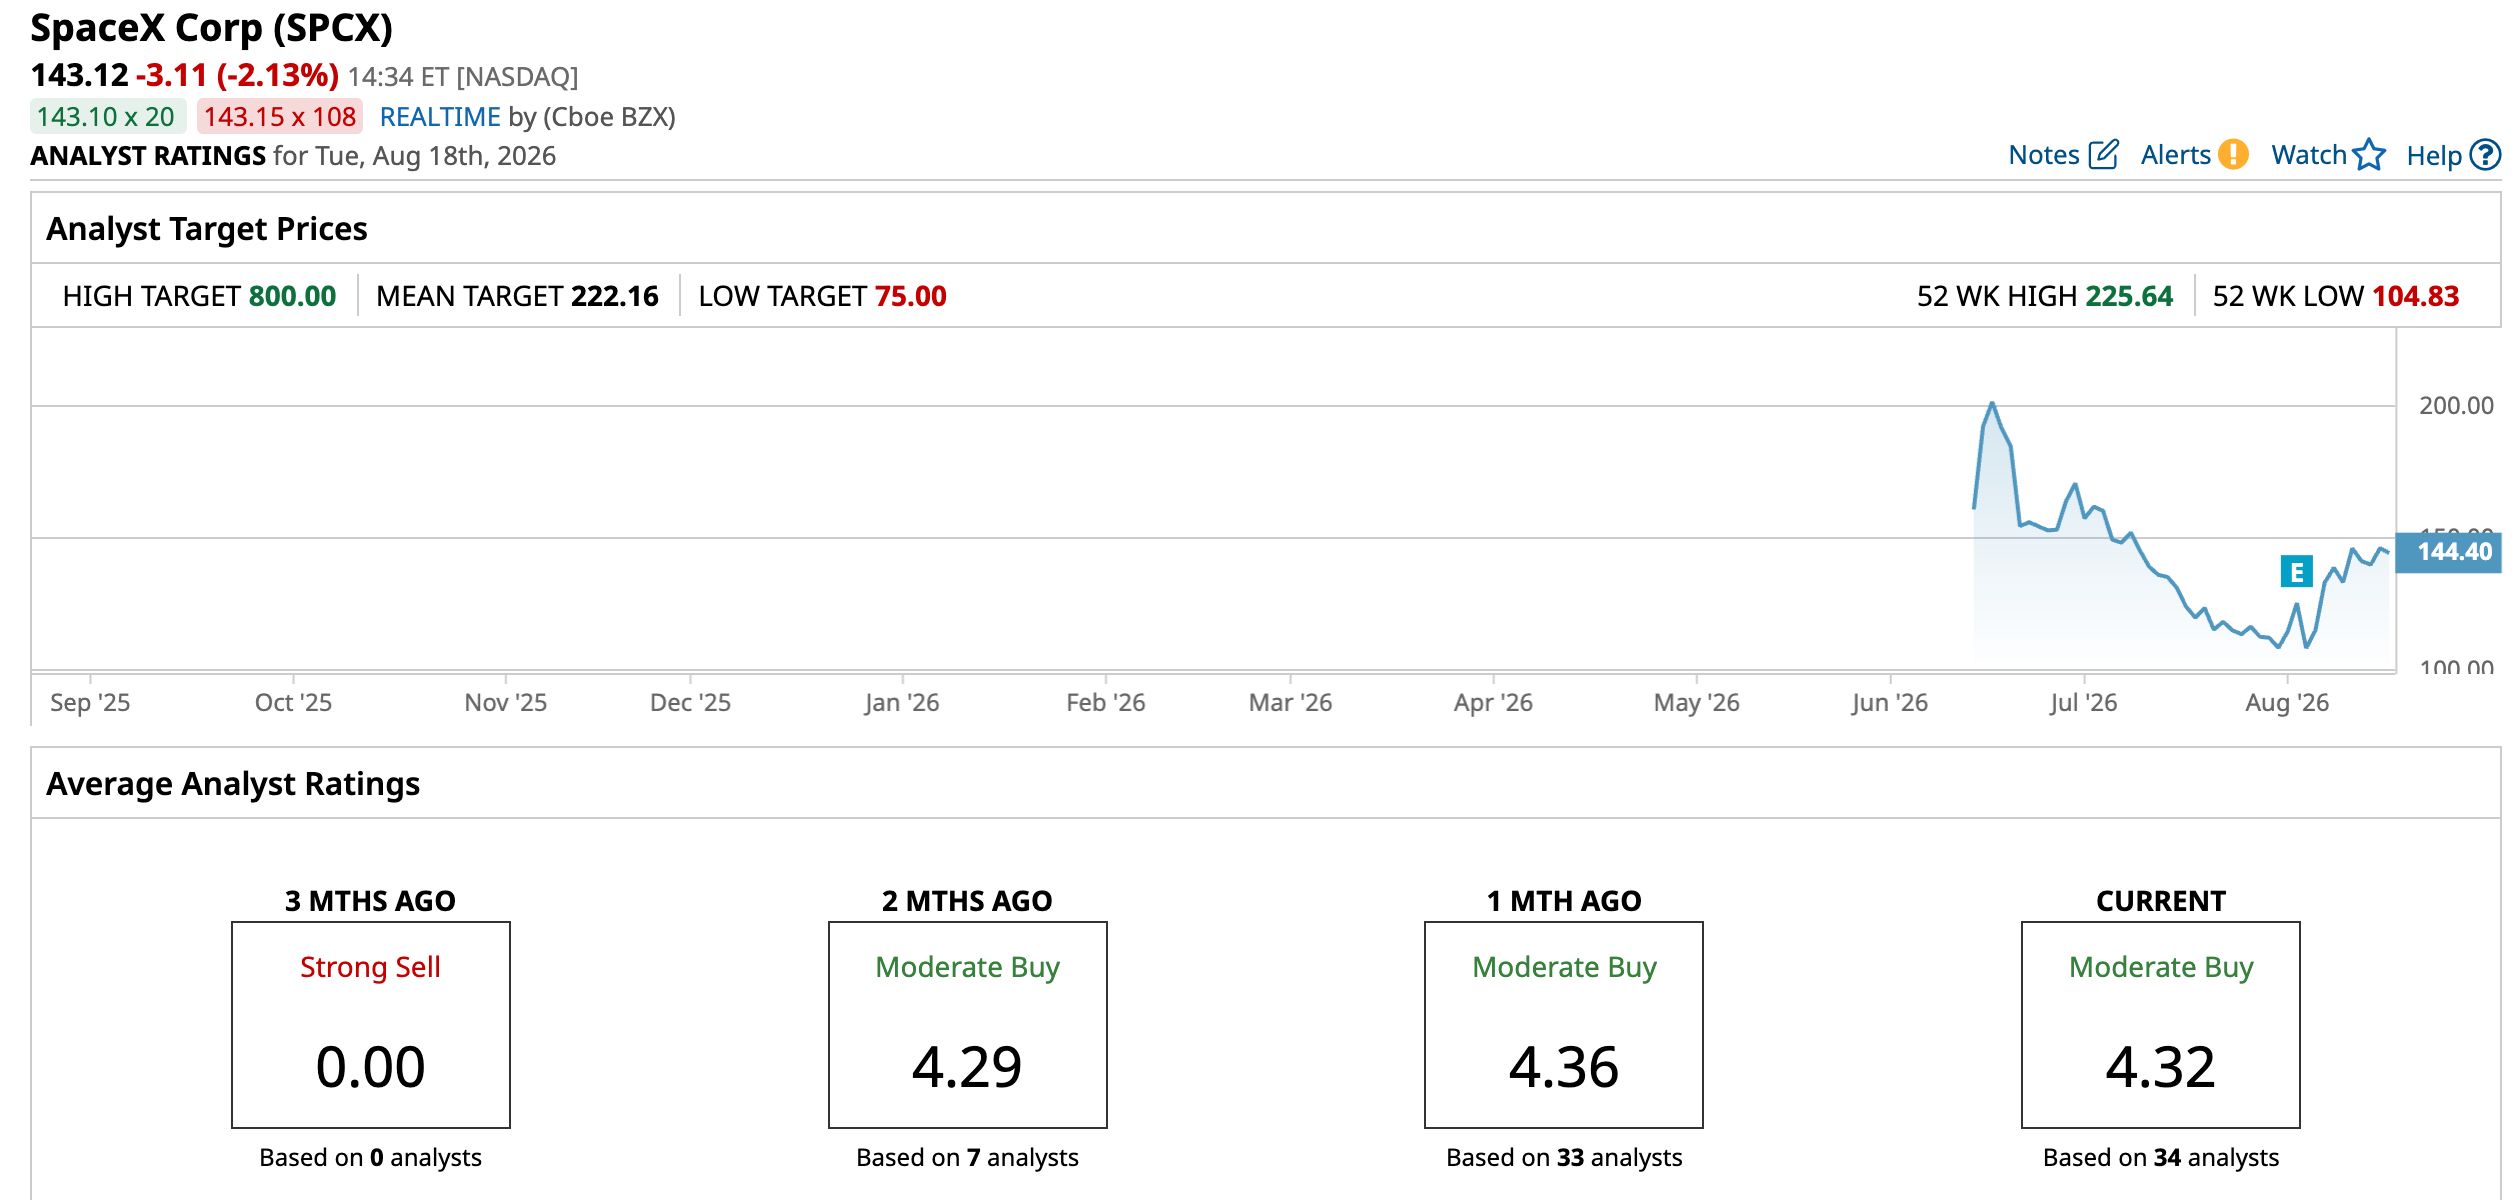
Task: Click the earnings E marker on chart
Action: click(x=2297, y=572)
